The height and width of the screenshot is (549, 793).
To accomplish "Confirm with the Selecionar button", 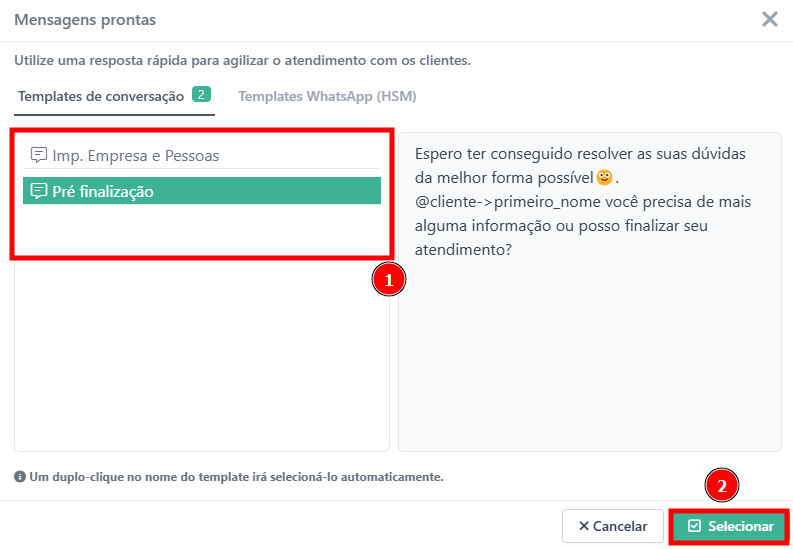I will [730, 526].
